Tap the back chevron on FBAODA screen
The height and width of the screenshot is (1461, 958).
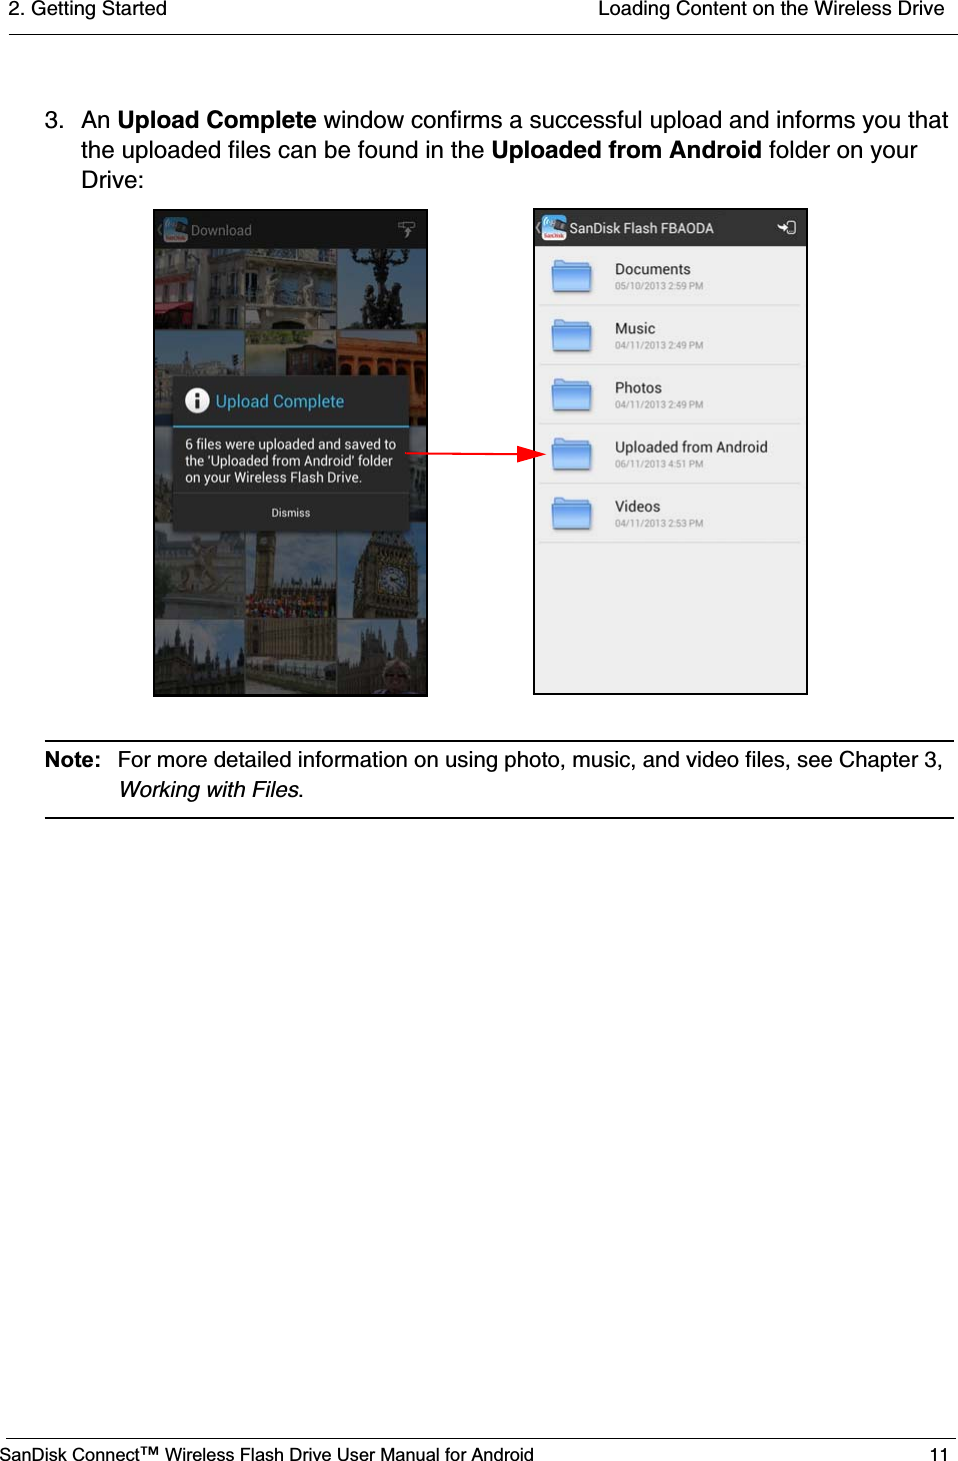[538, 227]
